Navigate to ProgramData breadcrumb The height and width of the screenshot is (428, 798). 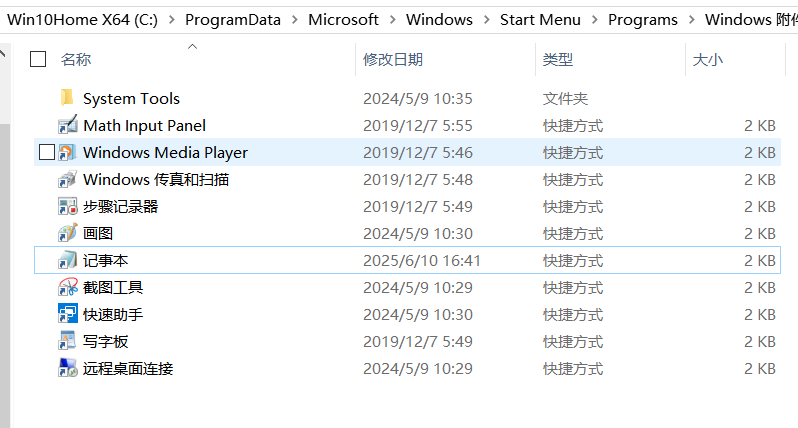233,20
